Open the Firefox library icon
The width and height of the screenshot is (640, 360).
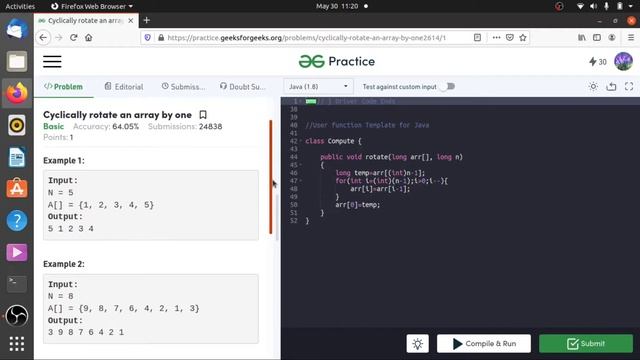click(582, 38)
